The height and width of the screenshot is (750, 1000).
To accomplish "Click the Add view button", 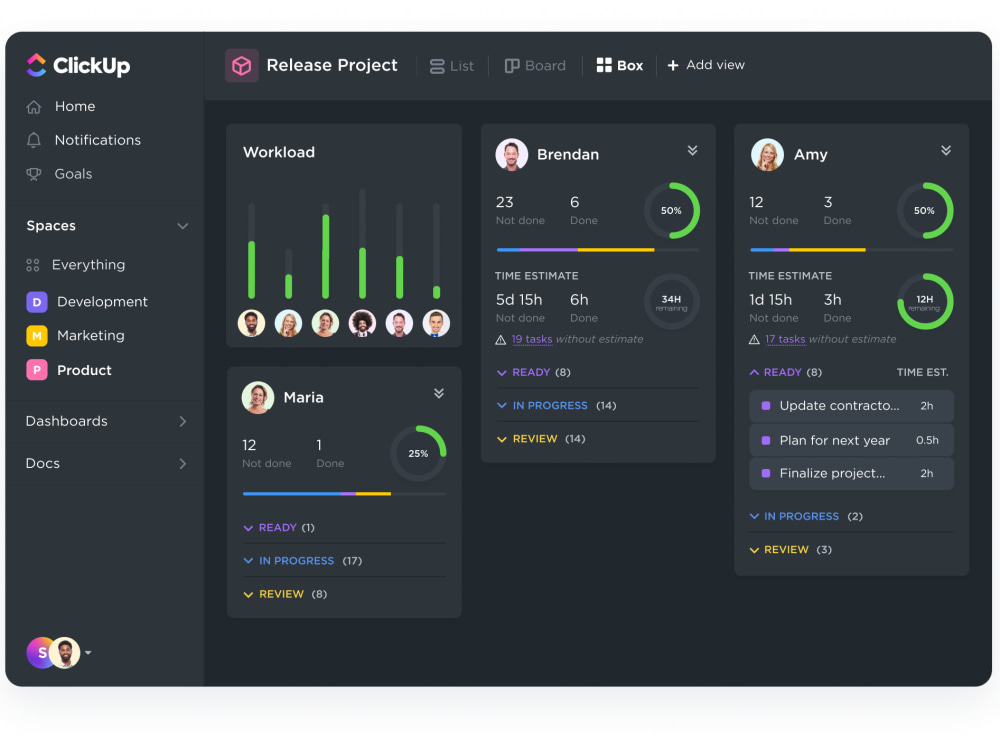I will tap(706, 65).
